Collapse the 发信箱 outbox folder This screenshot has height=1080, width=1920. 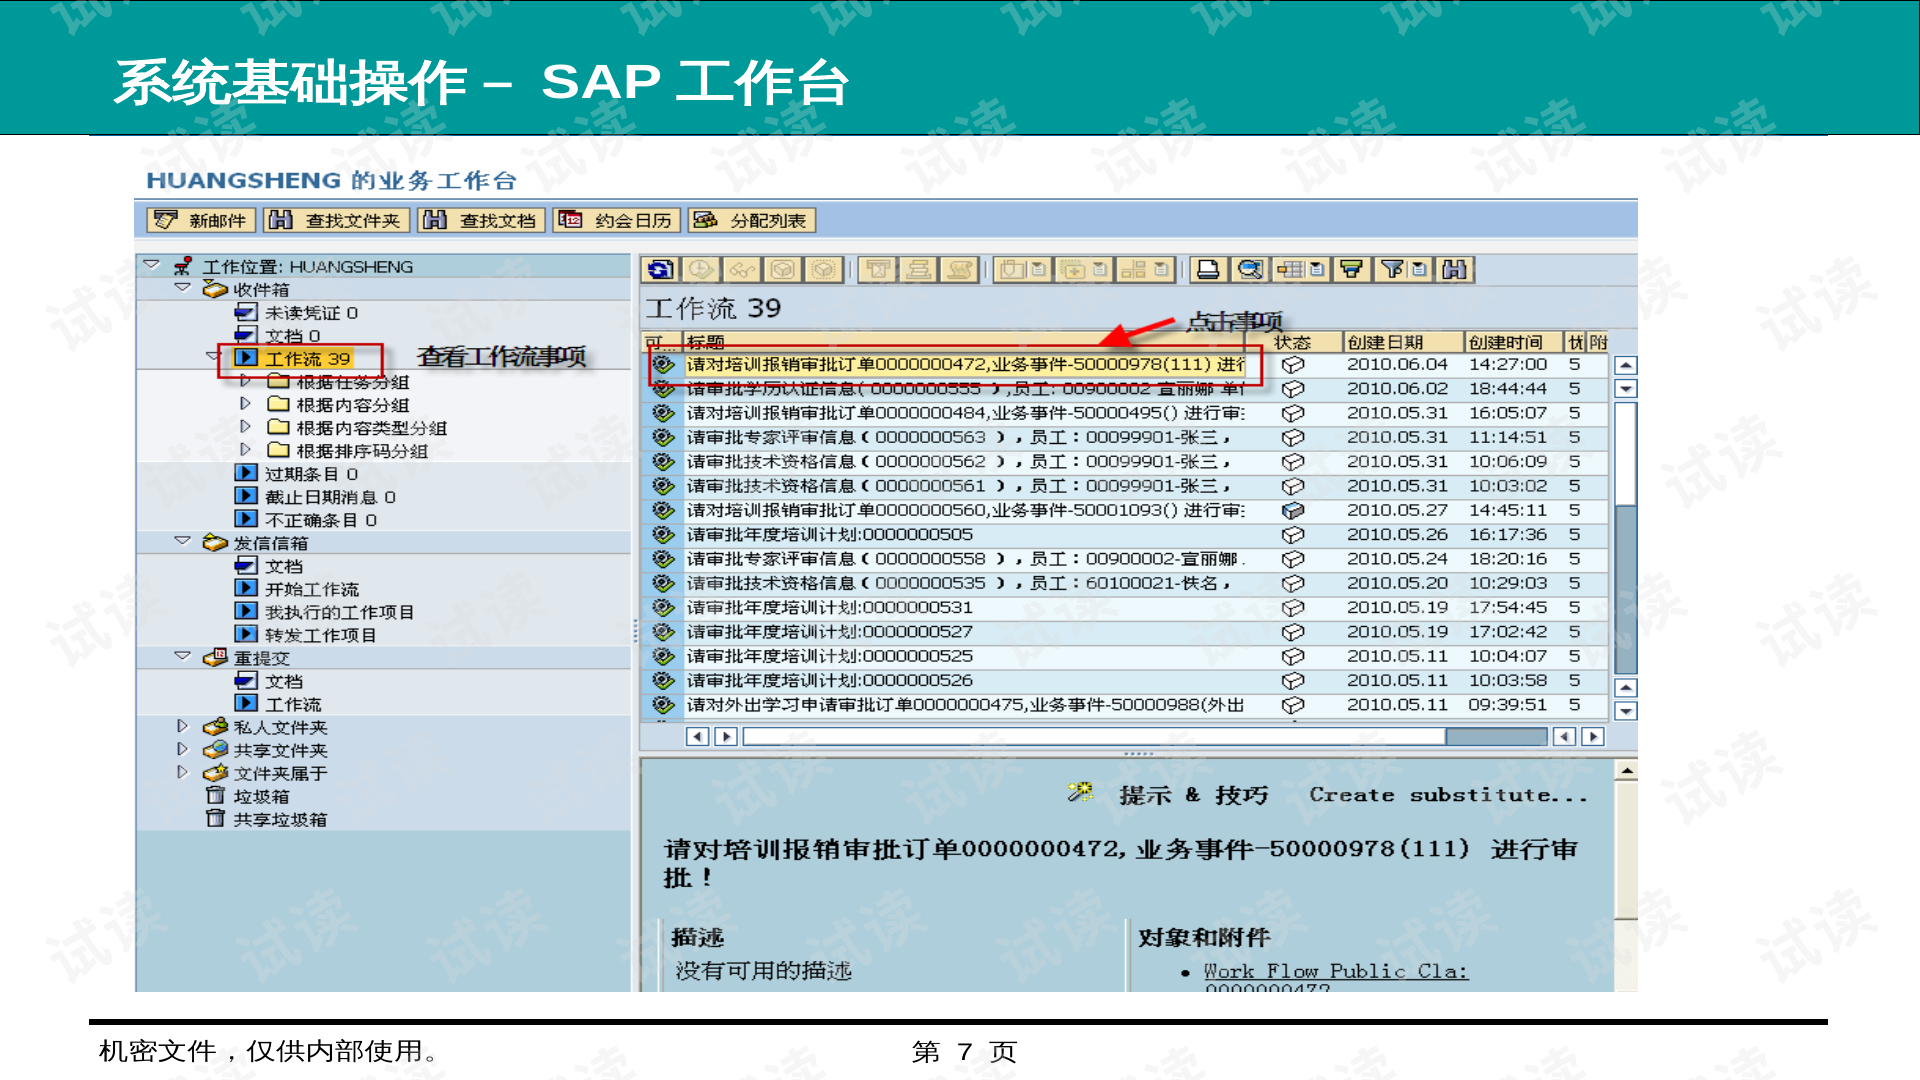182,541
